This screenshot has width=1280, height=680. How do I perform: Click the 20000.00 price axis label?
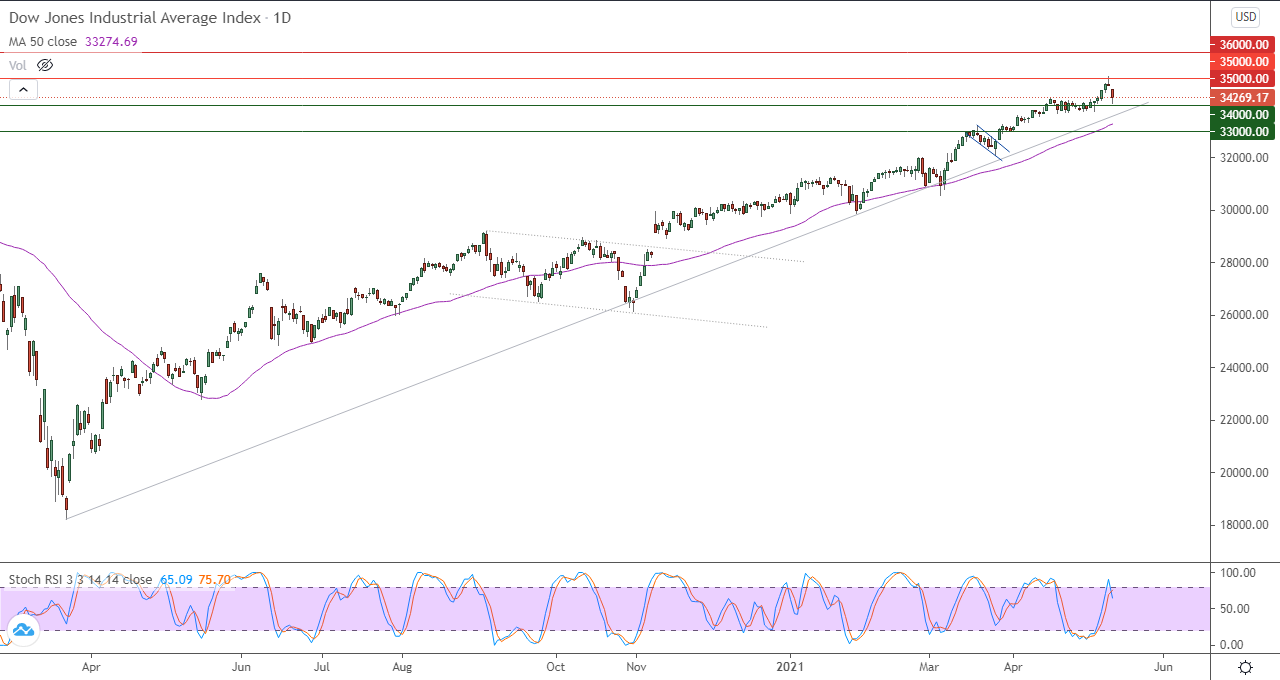point(1242,473)
